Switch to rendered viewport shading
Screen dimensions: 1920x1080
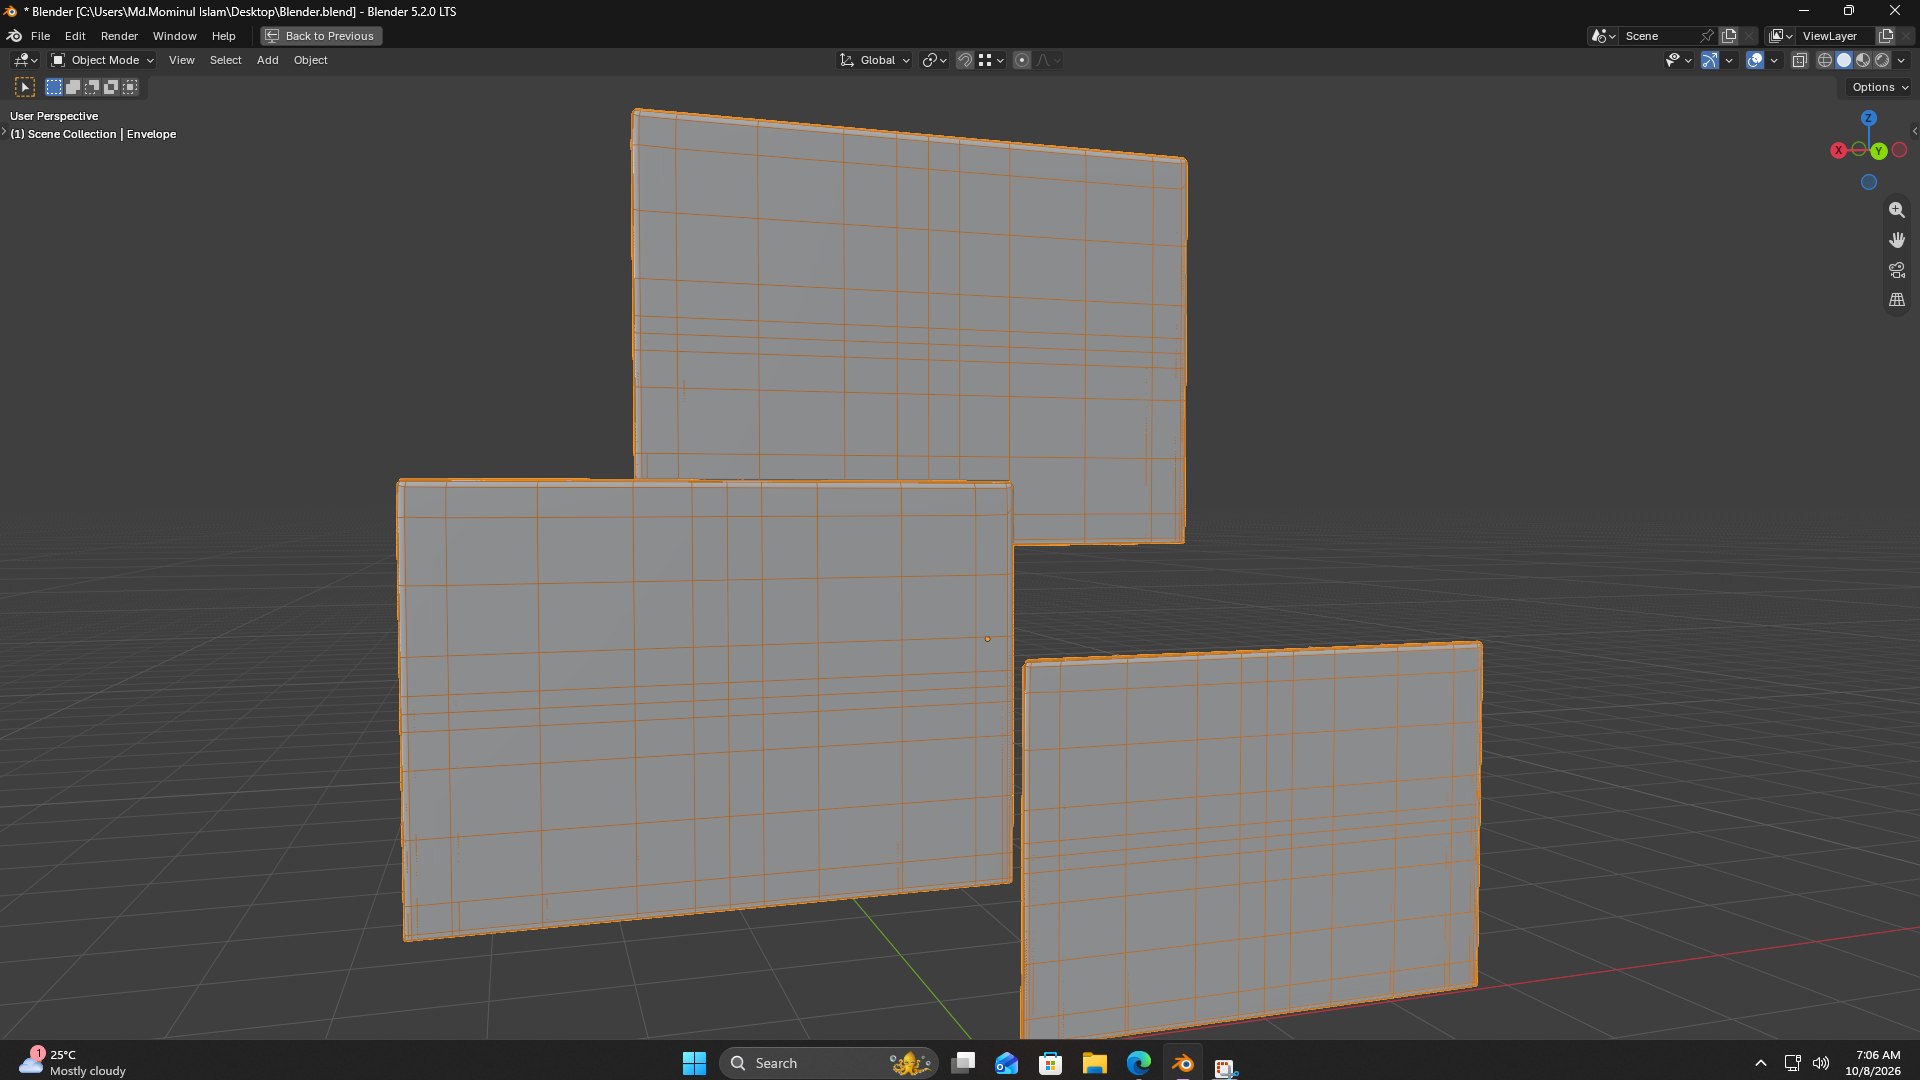[x=1882, y=60]
